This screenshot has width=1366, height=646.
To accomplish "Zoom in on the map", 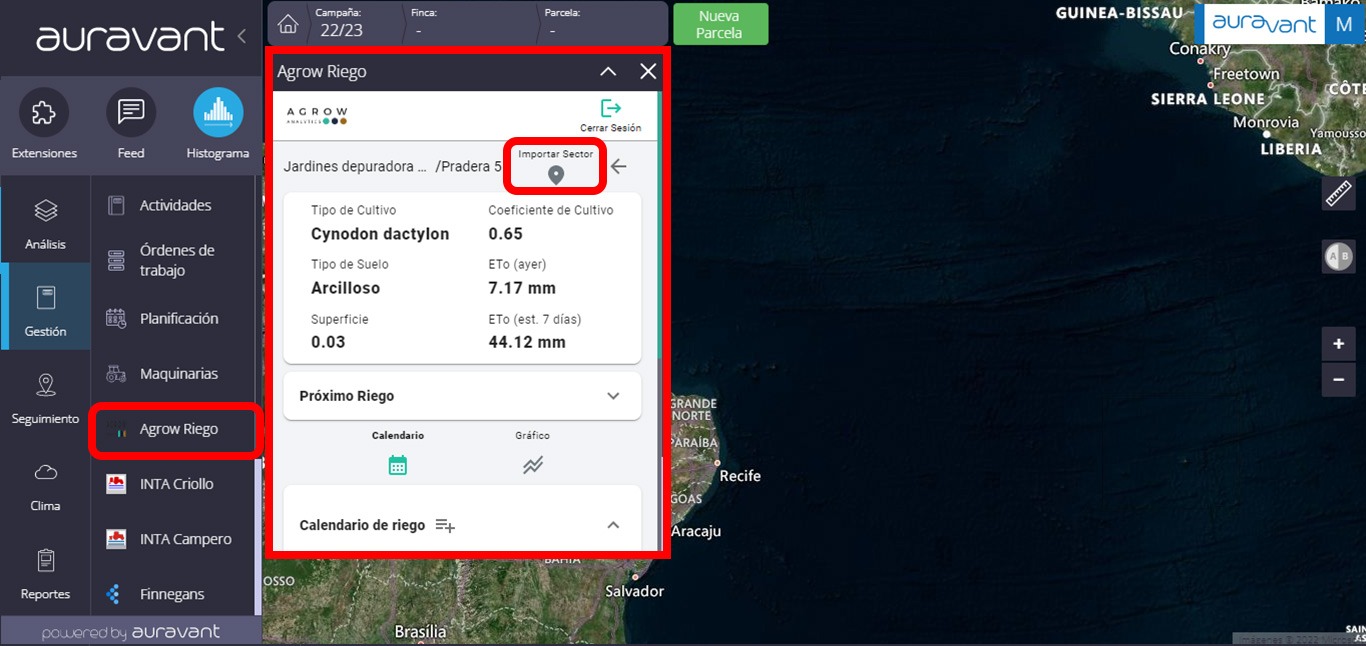I will [1339, 344].
